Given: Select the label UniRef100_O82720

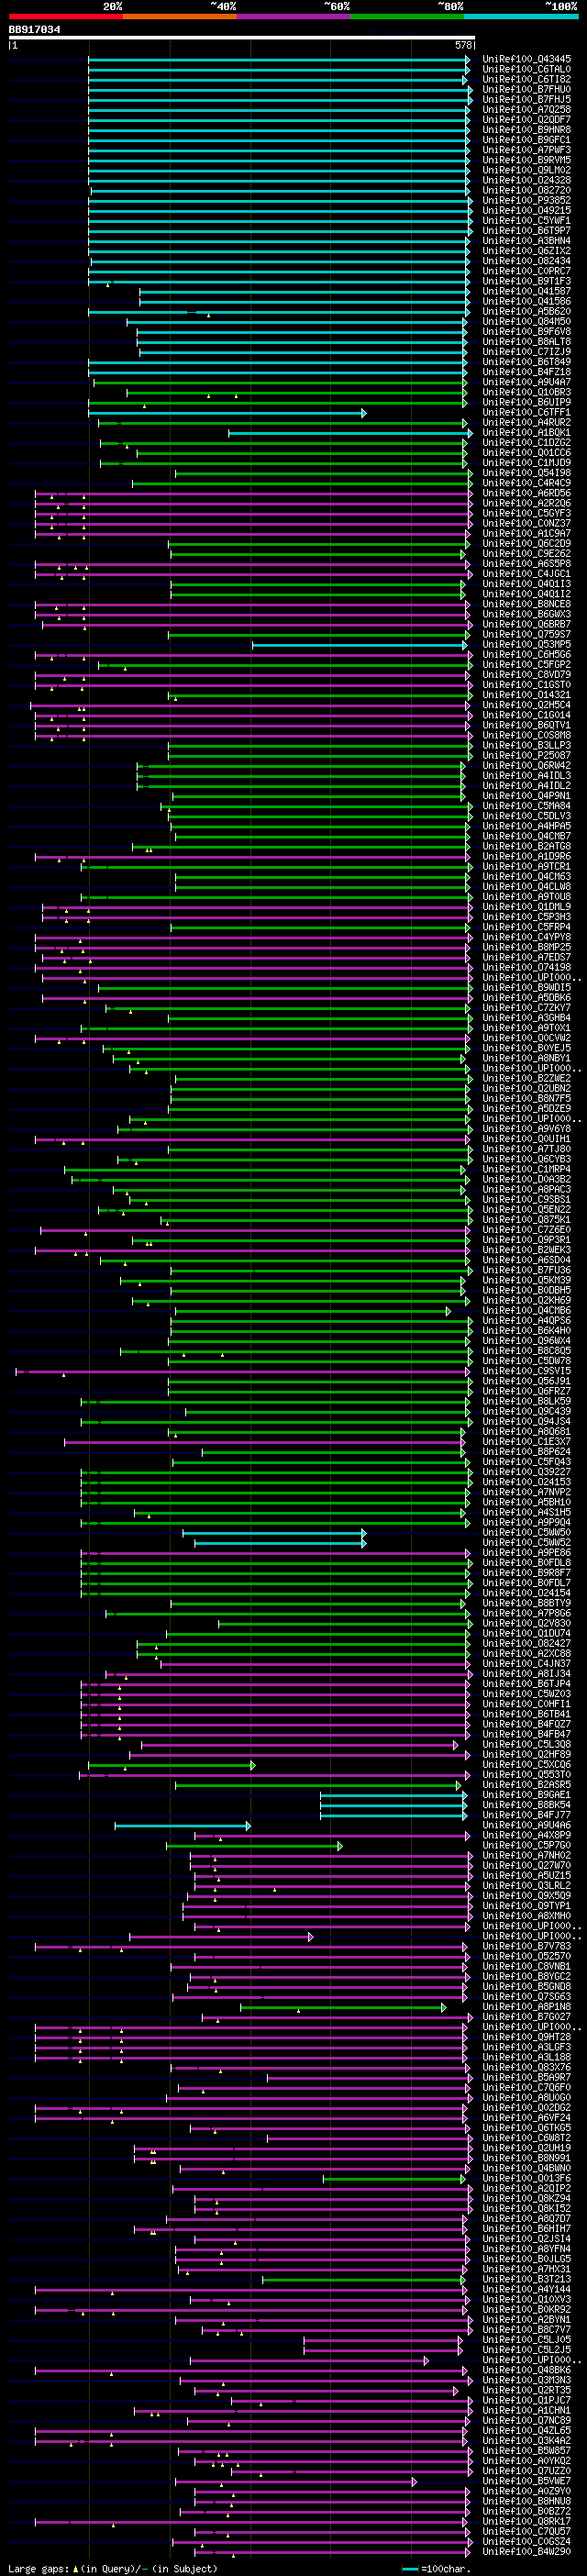Looking at the screenshot, I should pyautogui.click(x=527, y=190).
